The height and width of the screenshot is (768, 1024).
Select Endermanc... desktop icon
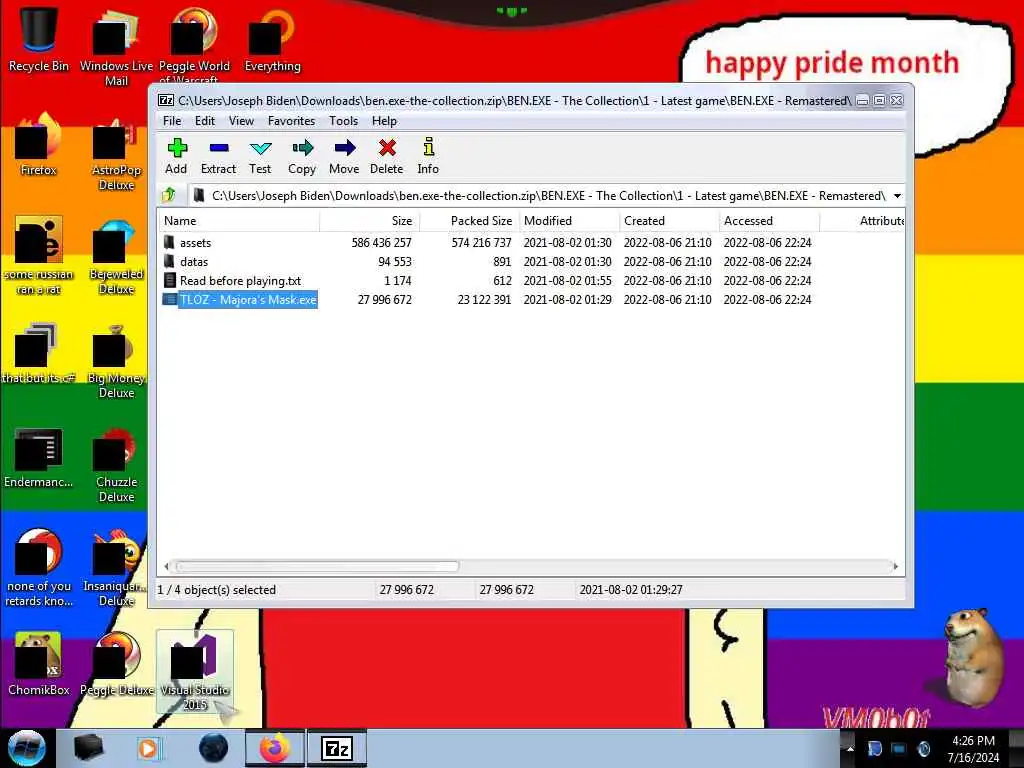(x=39, y=457)
